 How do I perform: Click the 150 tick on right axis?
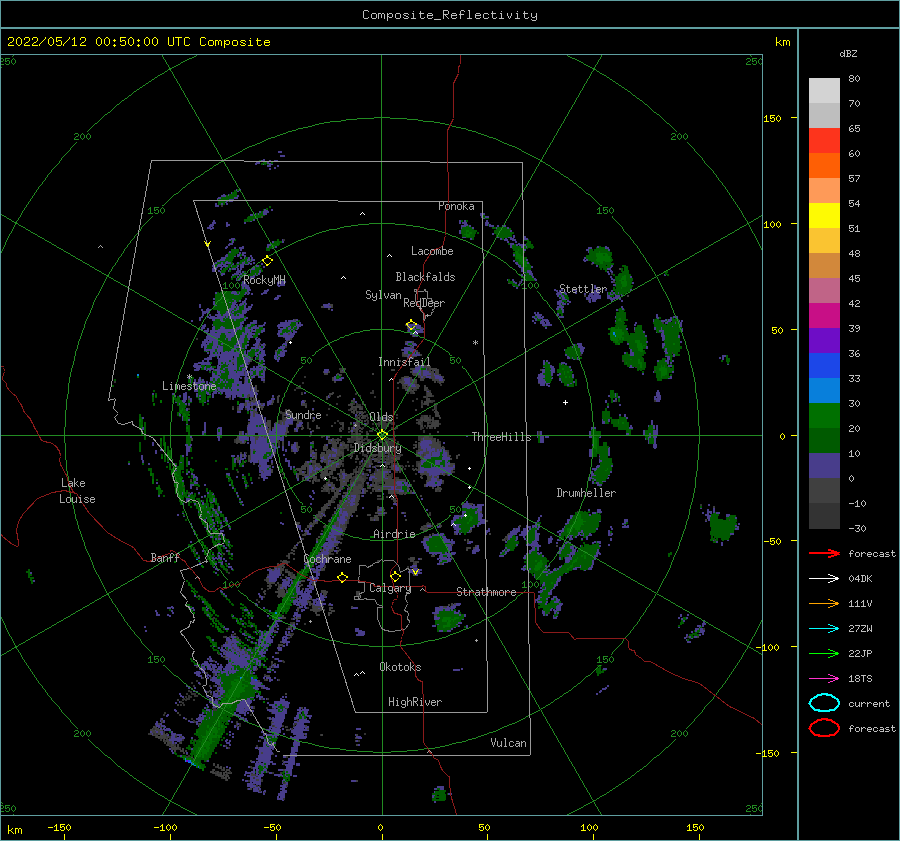[x=772, y=118]
